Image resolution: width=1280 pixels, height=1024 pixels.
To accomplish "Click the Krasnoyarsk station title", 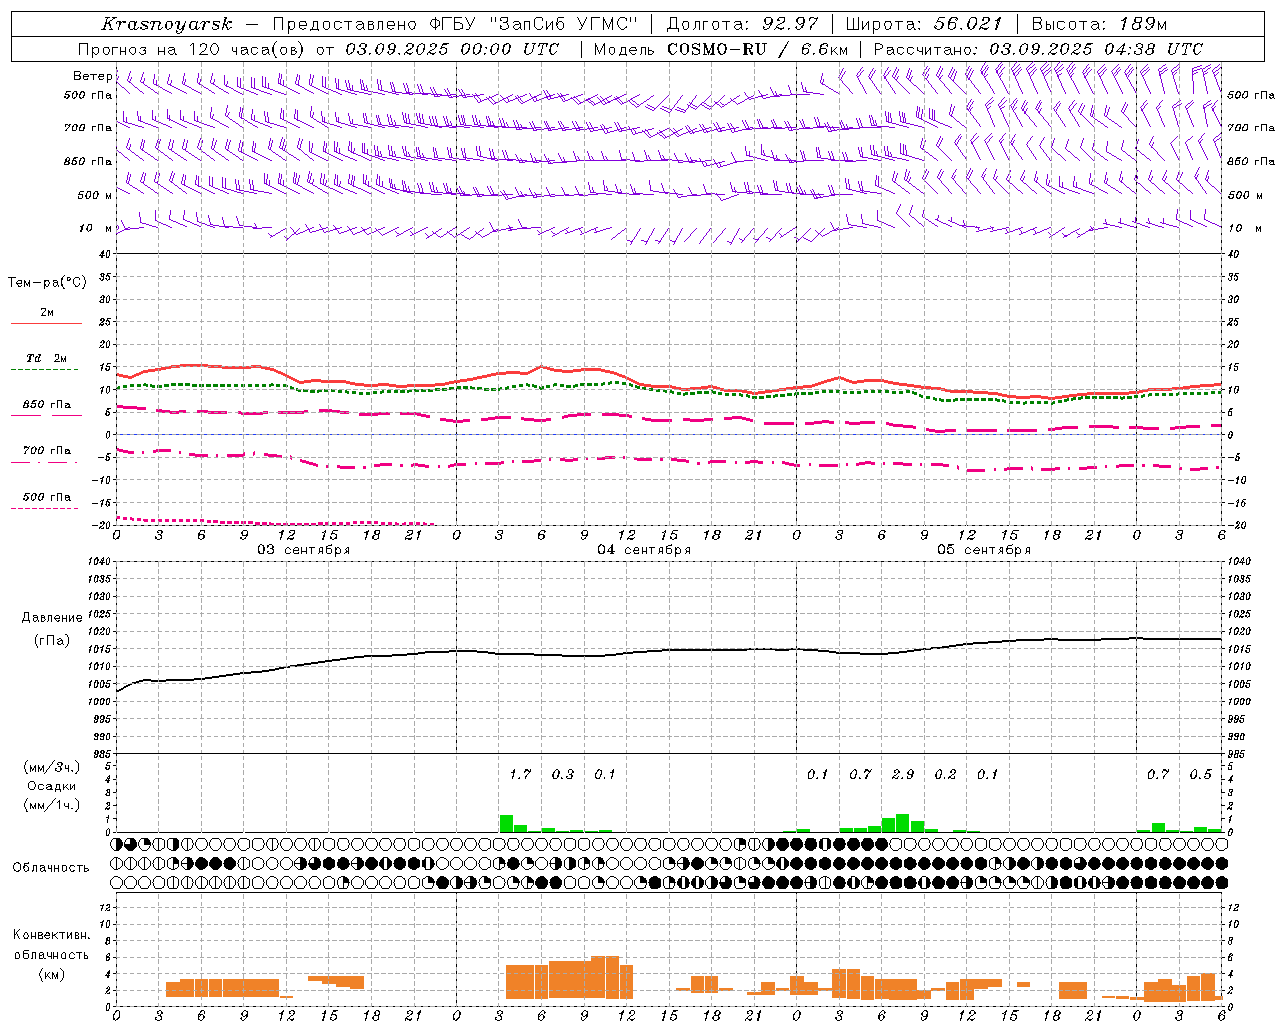I will tap(167, 24).
